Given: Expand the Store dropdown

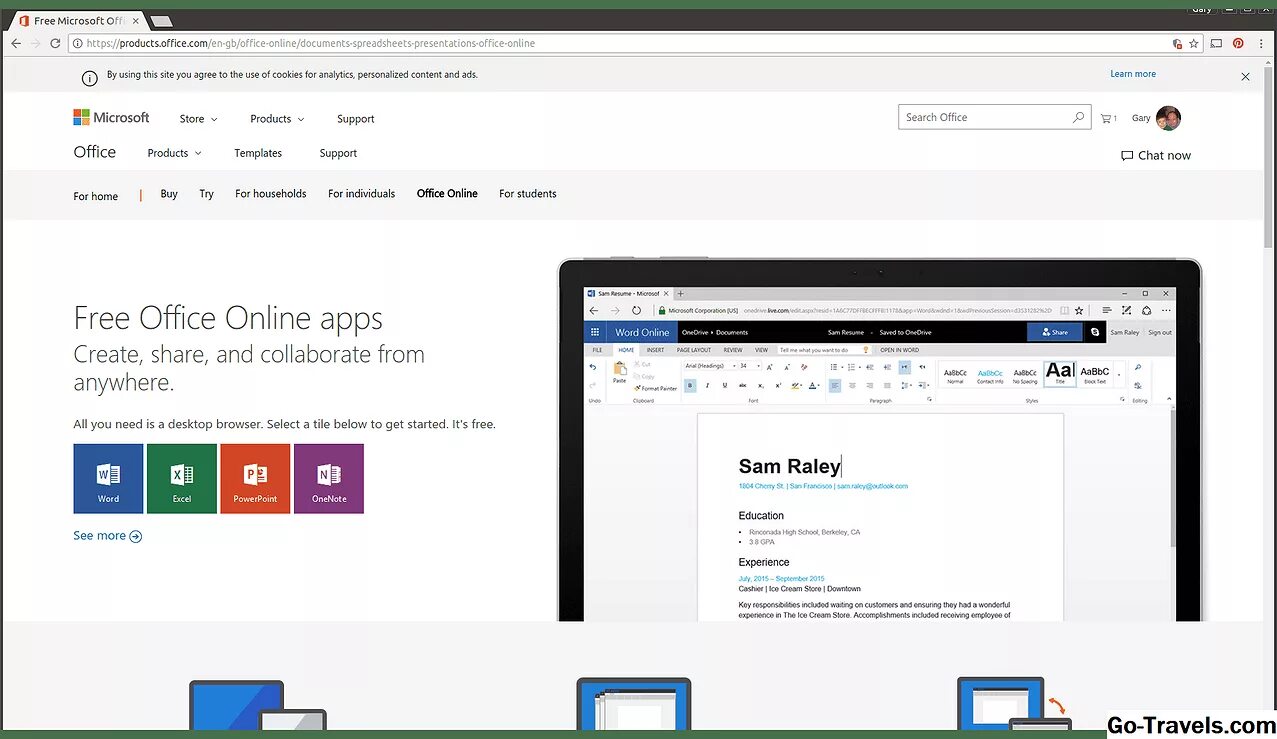Looking at the screenshot, I should click(198, 119).
